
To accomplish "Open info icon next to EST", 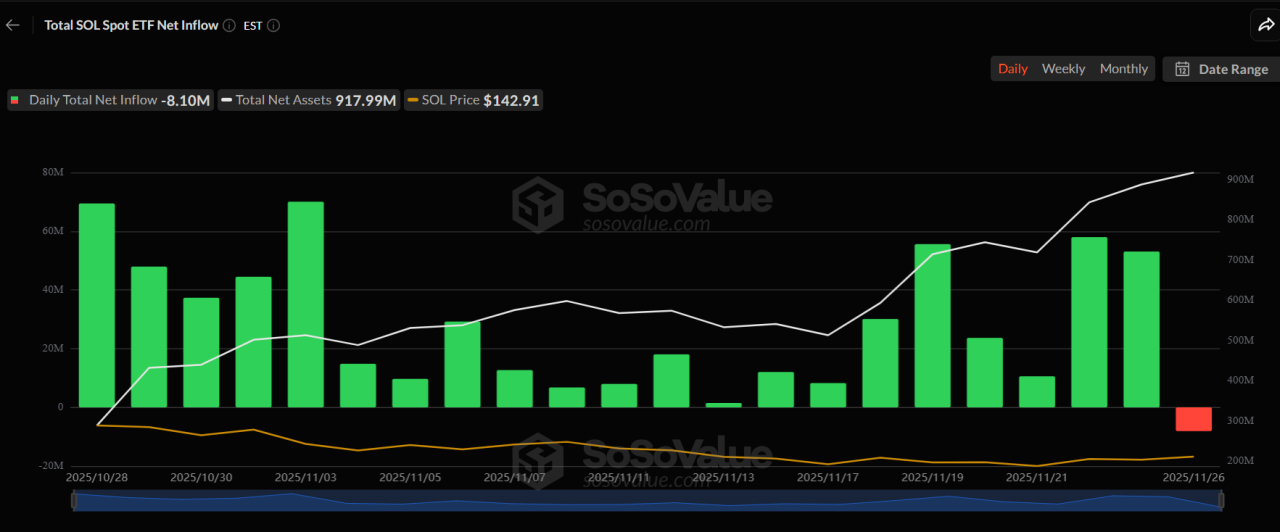I will pyautogui.click(x=273, y=25).
